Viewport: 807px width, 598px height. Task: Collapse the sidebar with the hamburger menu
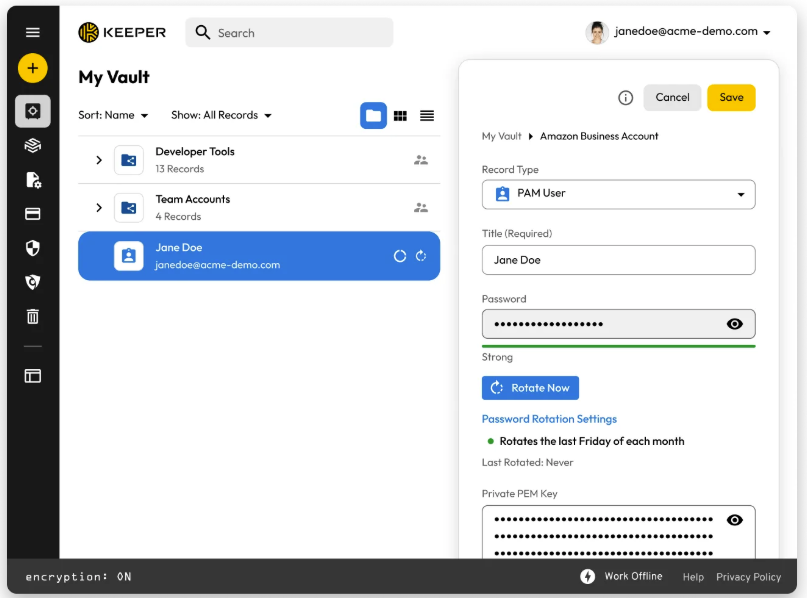32,31
